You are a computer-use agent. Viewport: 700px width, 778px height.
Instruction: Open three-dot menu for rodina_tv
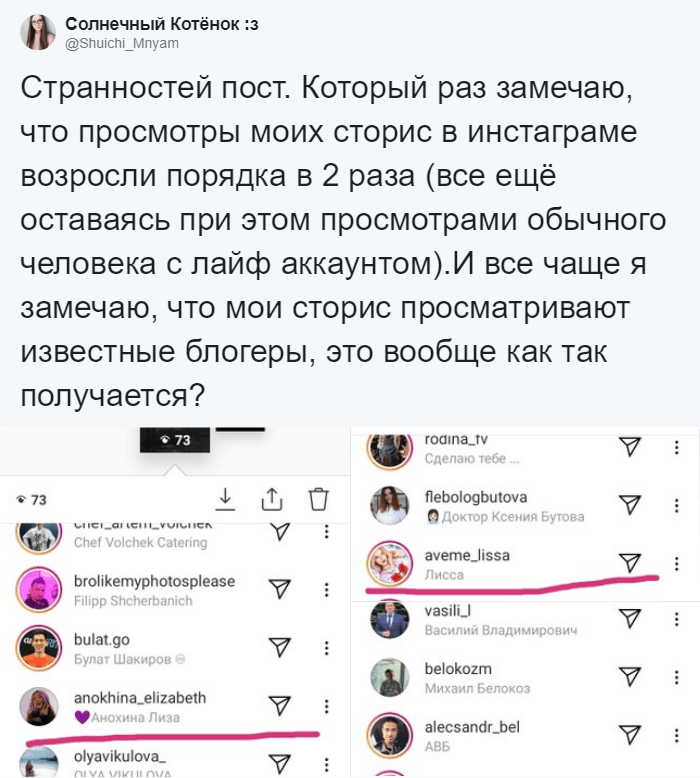(677, 448)
